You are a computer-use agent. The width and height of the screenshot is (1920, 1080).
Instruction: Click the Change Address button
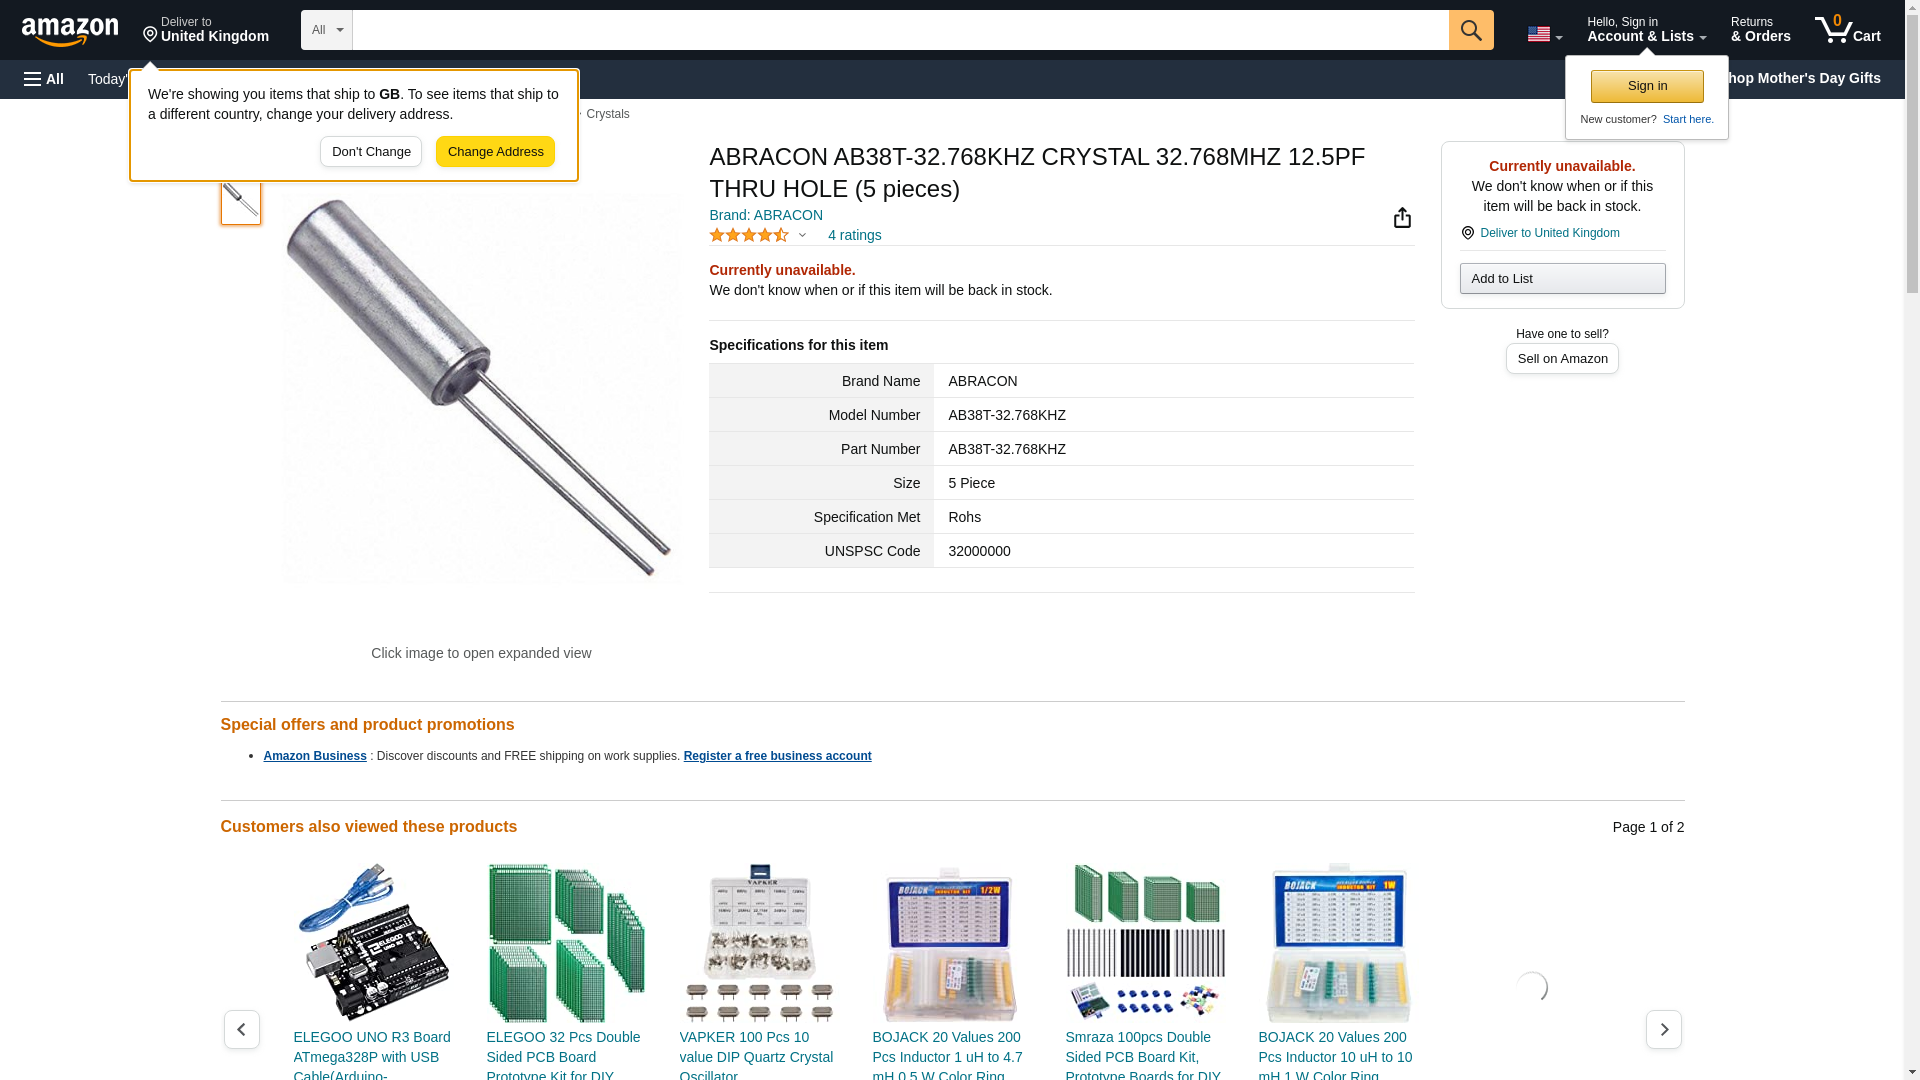[495, 152]
